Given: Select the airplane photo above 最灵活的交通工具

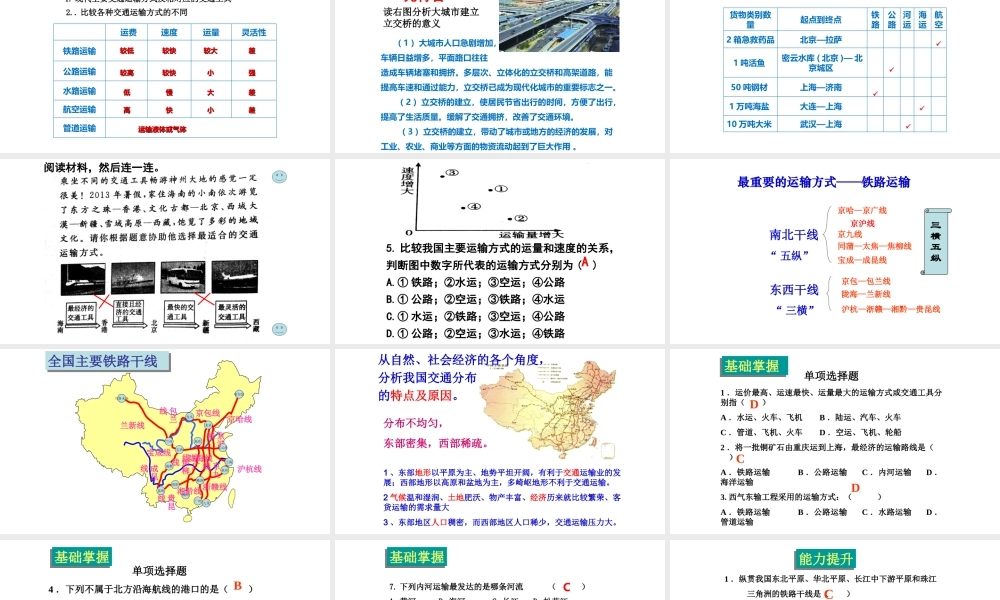Looking at the screenshot, I should pyautogui.click(x=235, y=277).
